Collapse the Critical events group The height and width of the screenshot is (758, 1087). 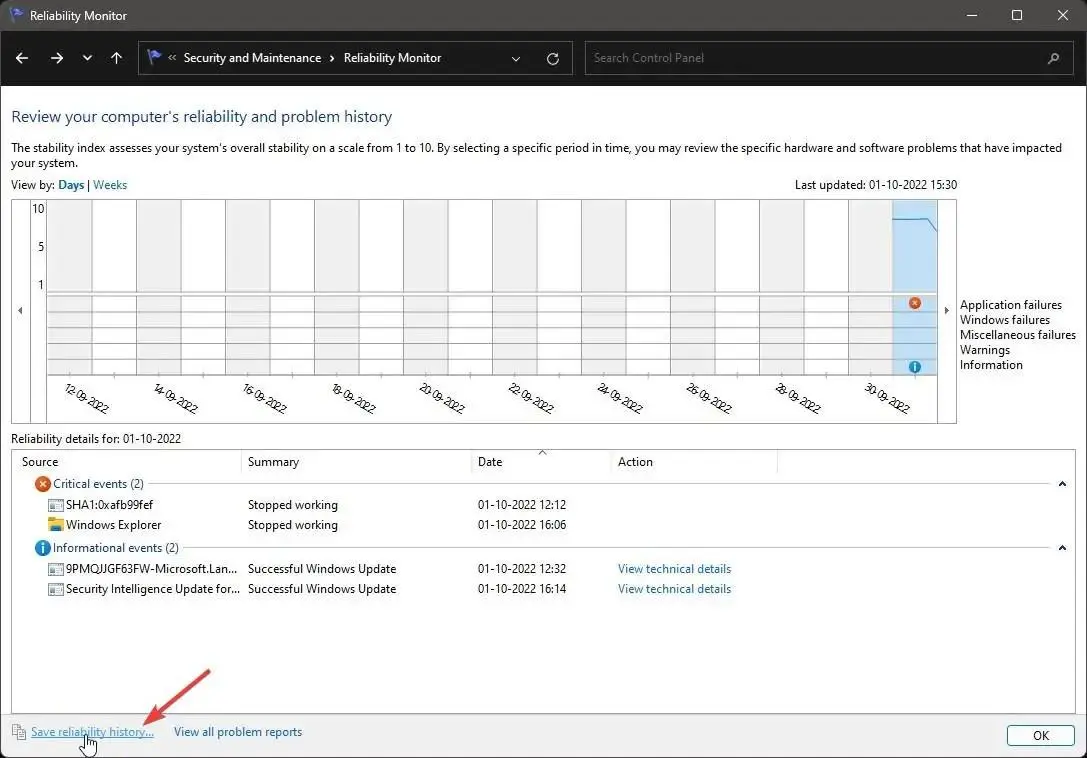(x=1062, y=484)
